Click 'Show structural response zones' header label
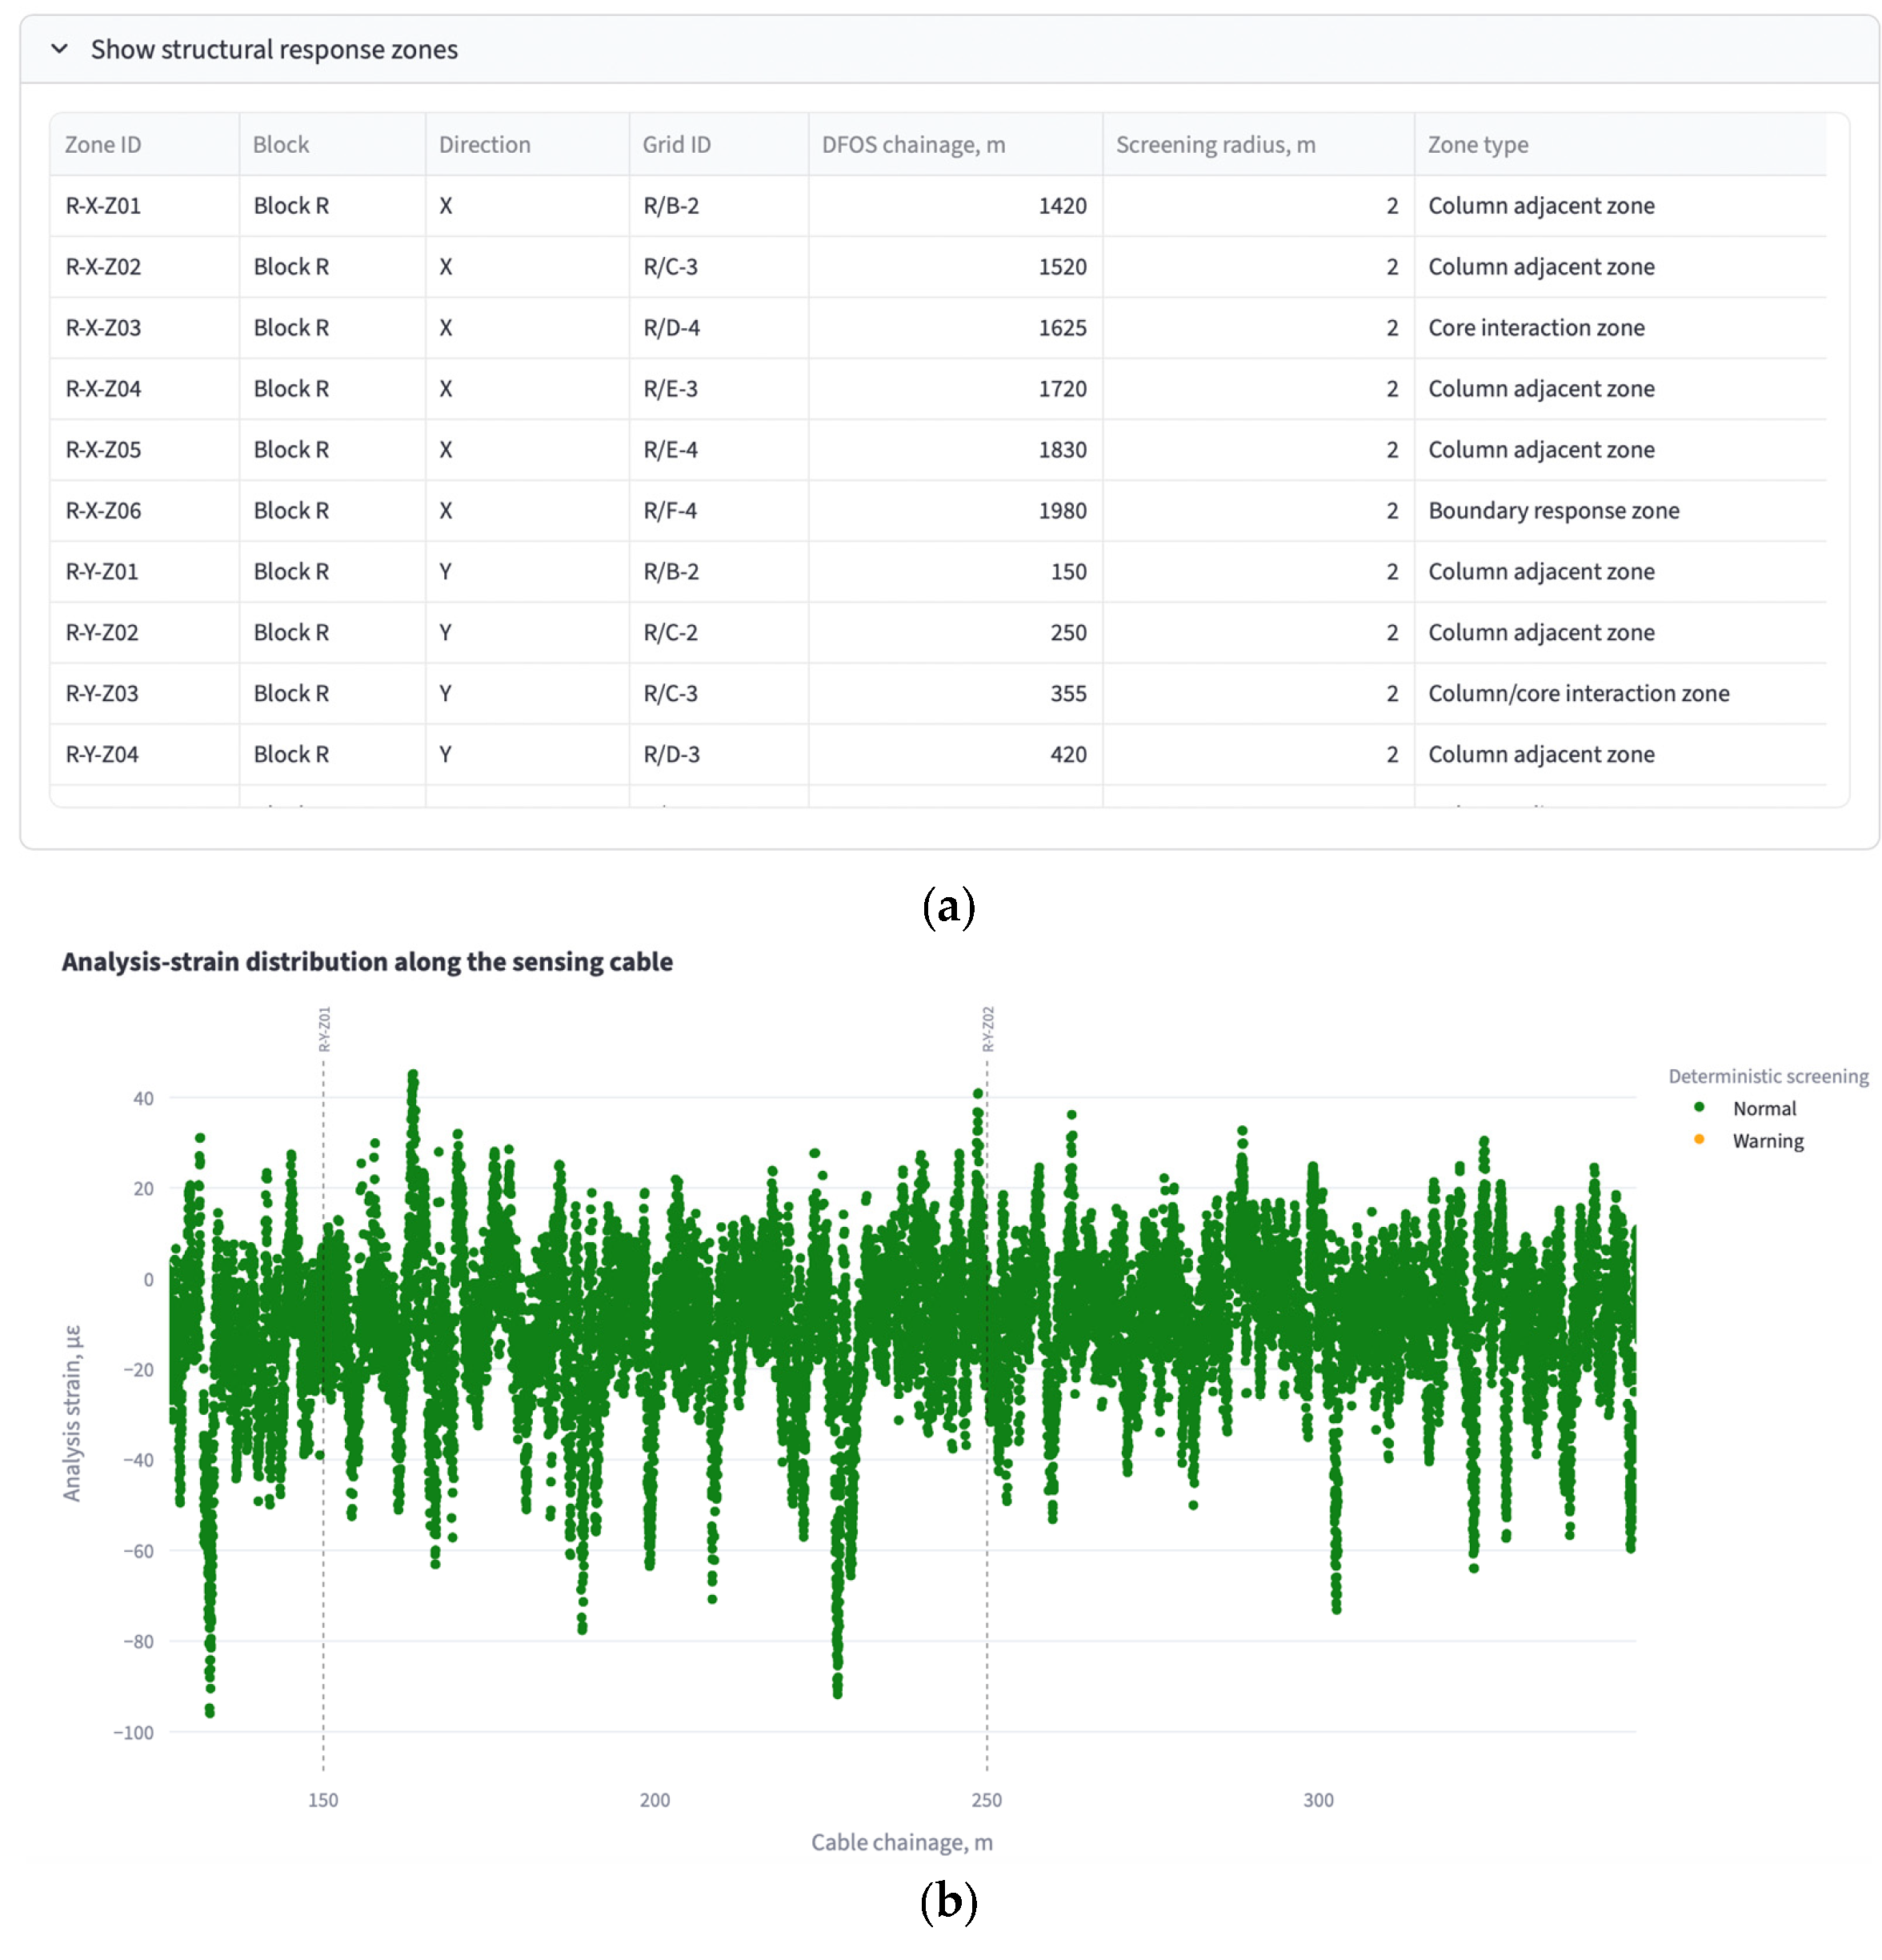The image size is (1882, 1960). (274, 49)
